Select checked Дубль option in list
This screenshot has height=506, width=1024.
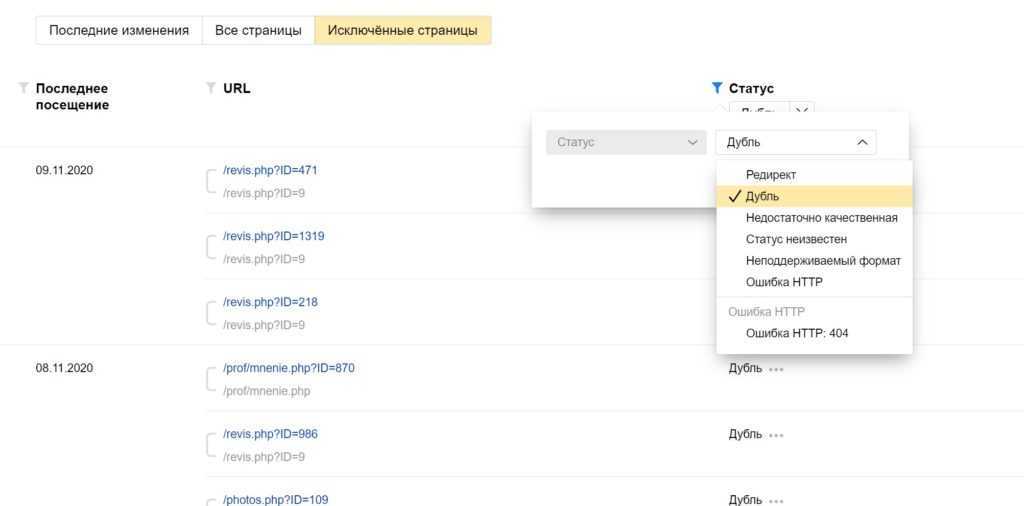(763, 197)
